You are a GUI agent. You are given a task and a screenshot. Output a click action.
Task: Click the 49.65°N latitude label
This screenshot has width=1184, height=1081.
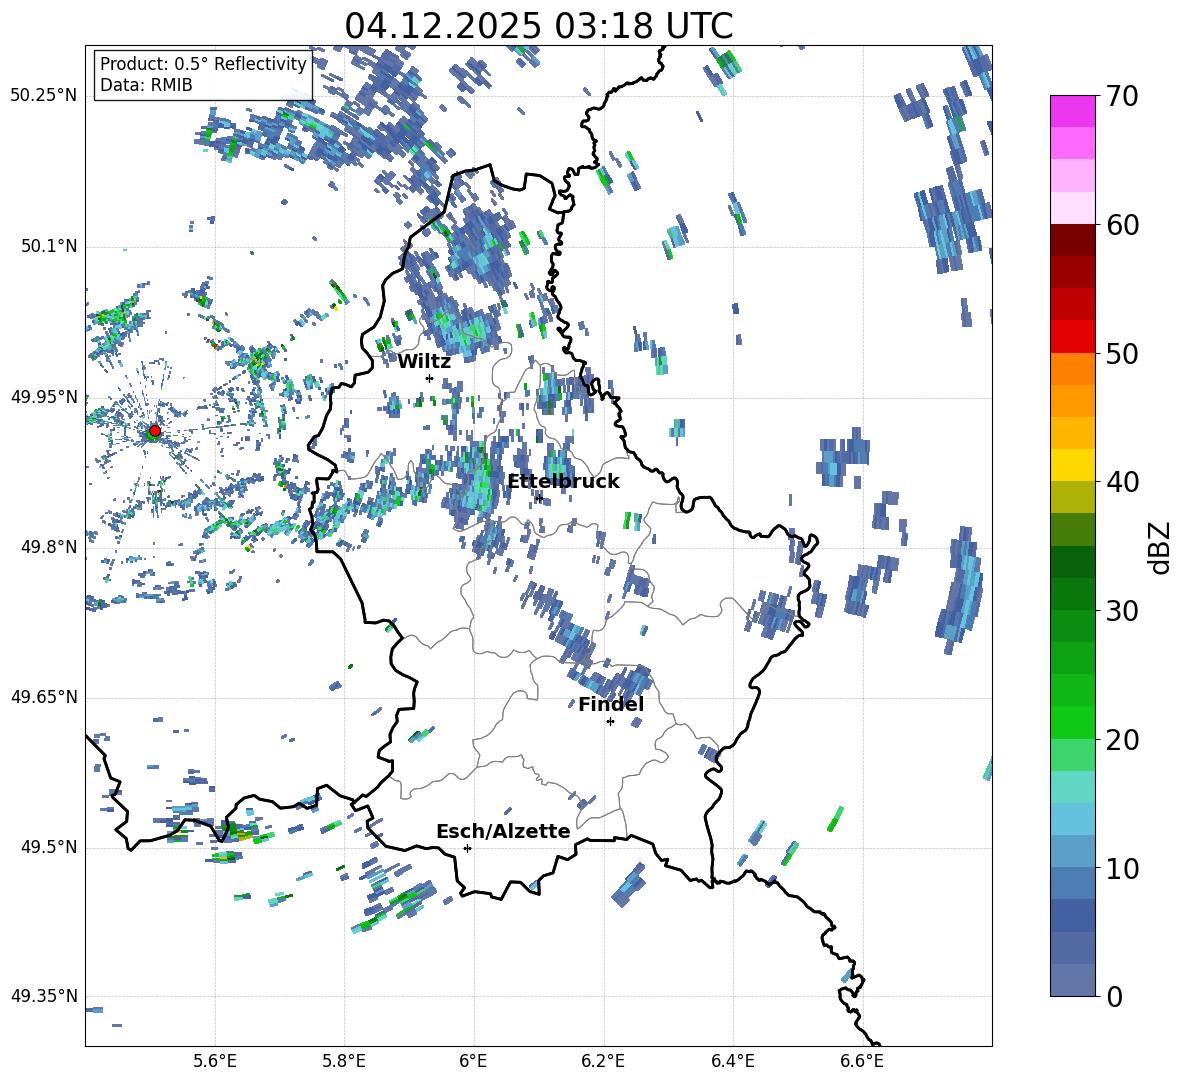[x=44, y=697]
